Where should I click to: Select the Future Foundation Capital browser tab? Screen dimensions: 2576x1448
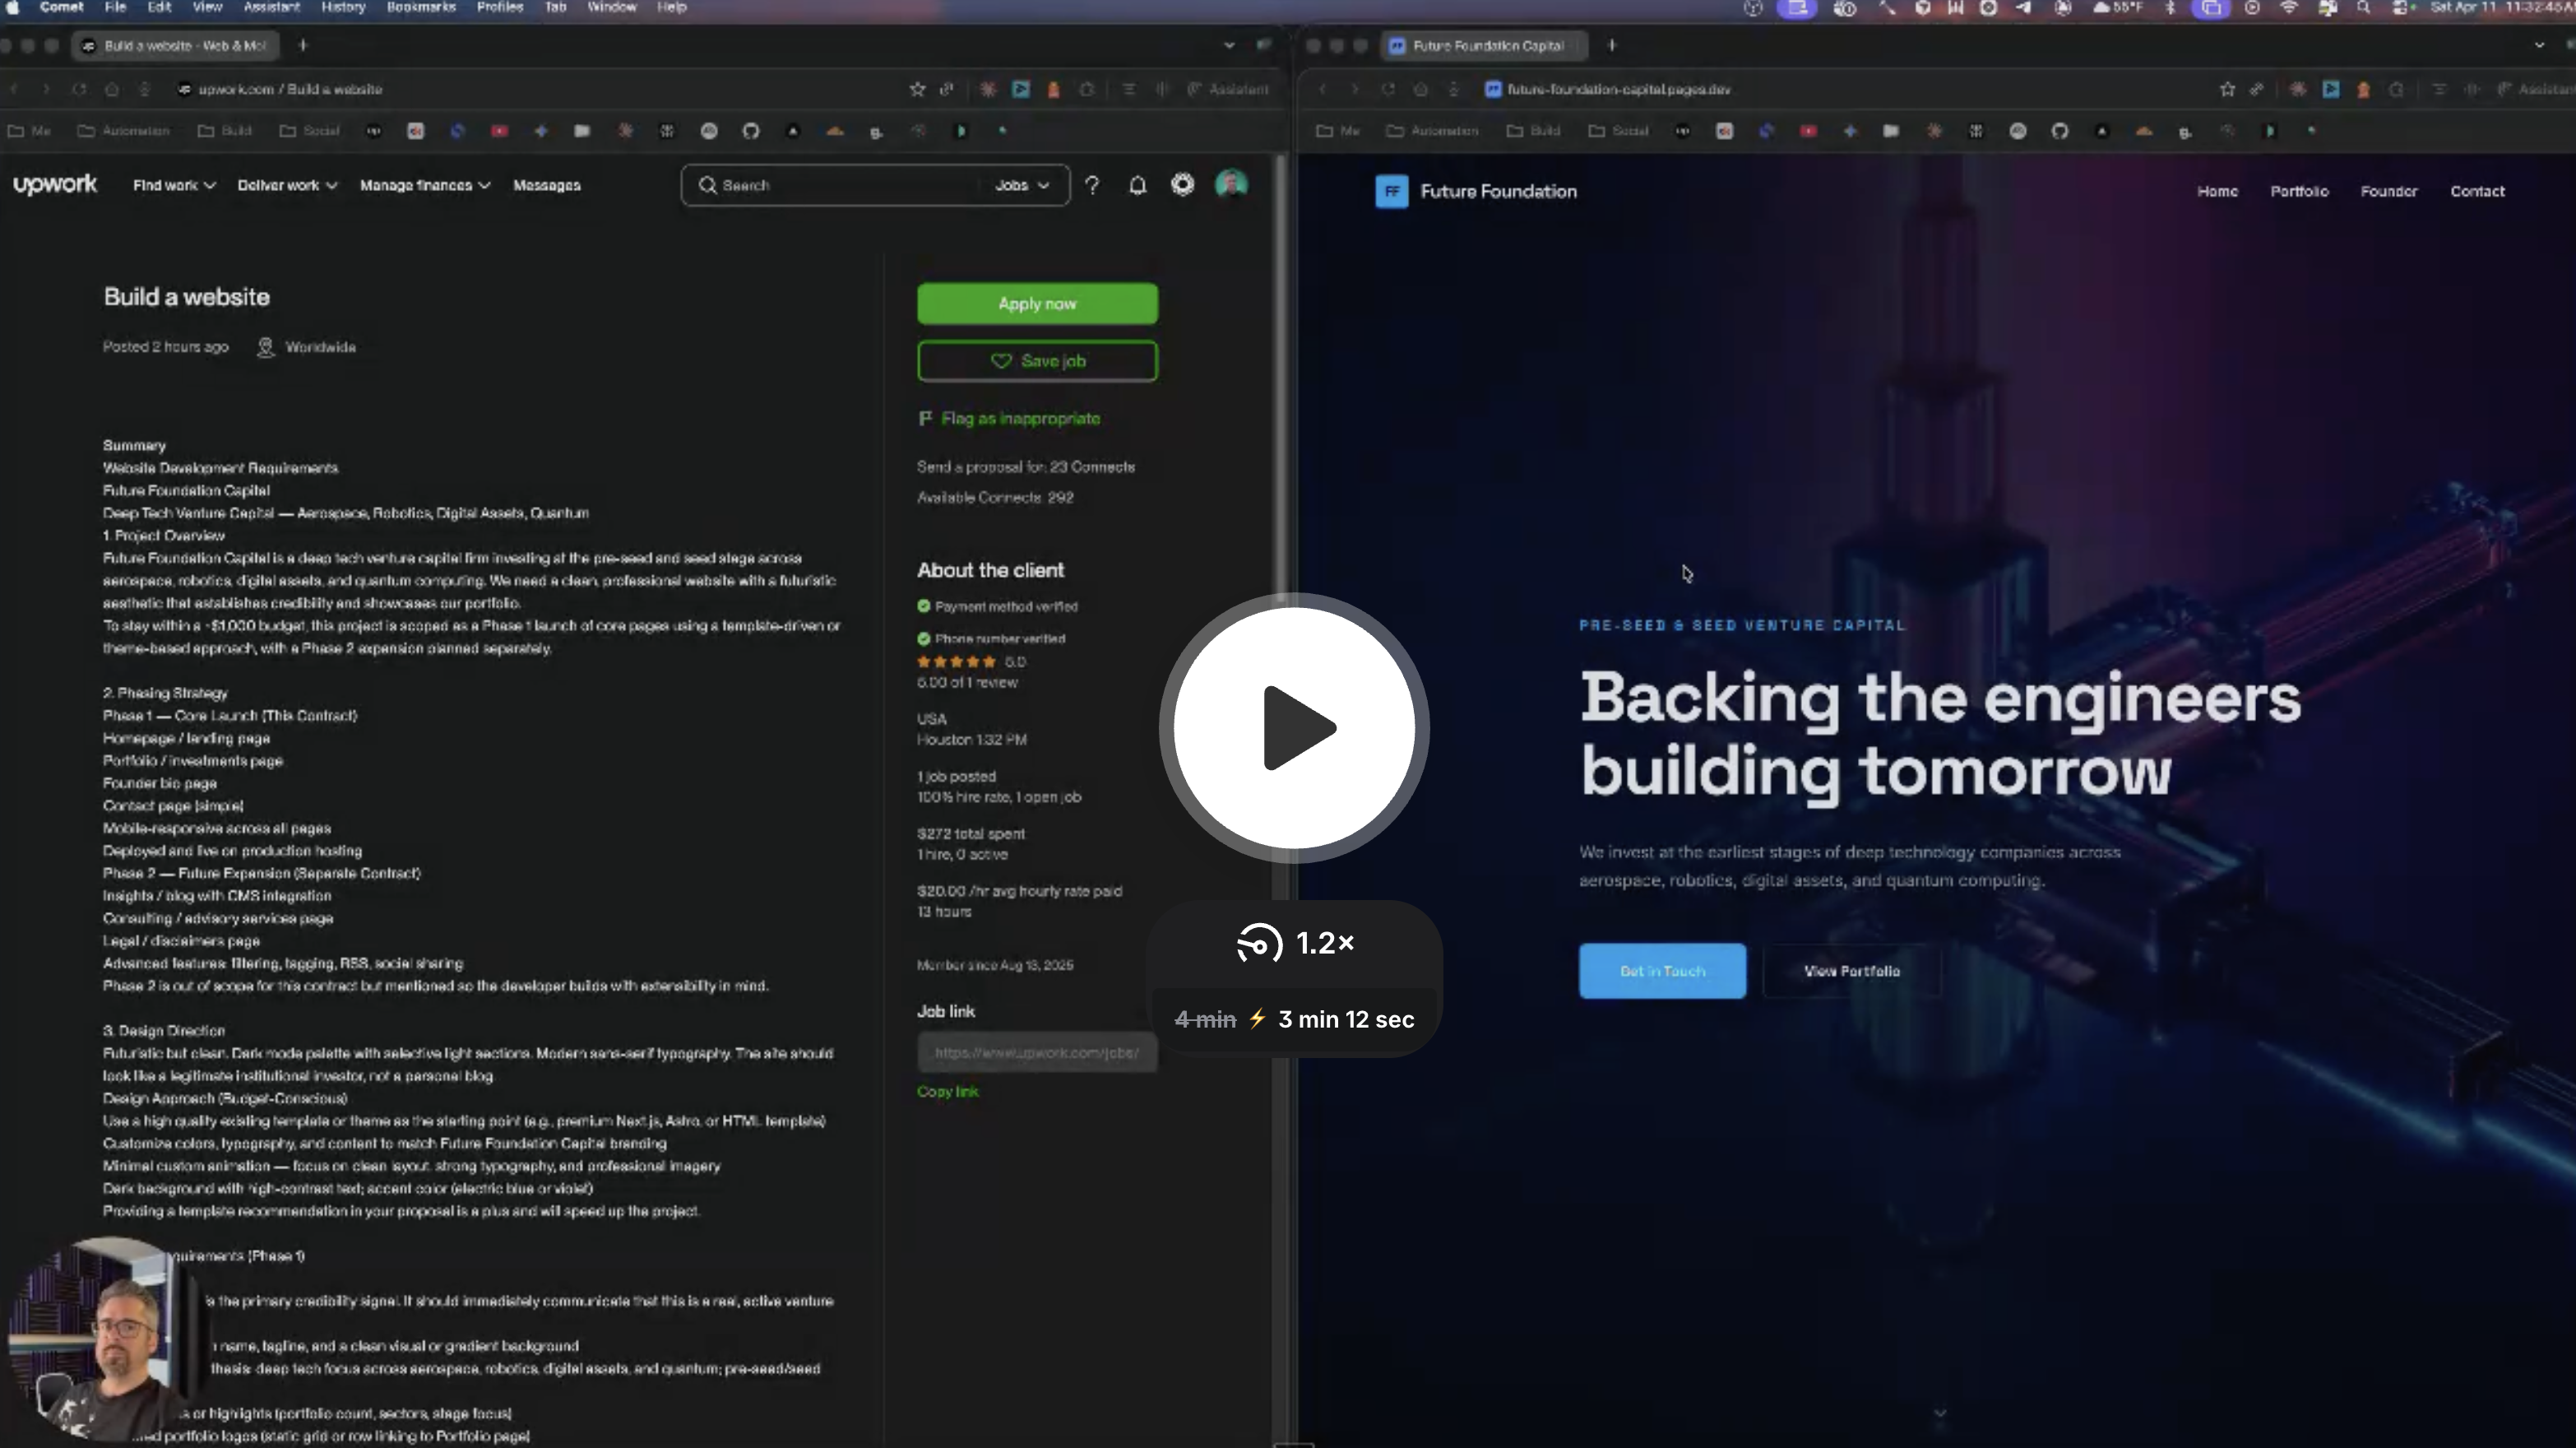(1484, 45)
